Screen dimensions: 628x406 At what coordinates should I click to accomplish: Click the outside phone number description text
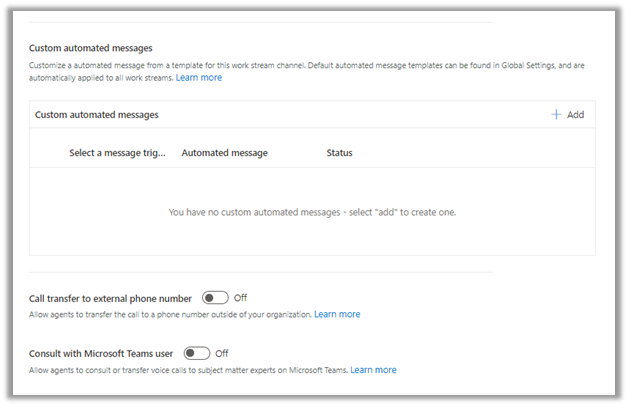click(x=170, y=314)
